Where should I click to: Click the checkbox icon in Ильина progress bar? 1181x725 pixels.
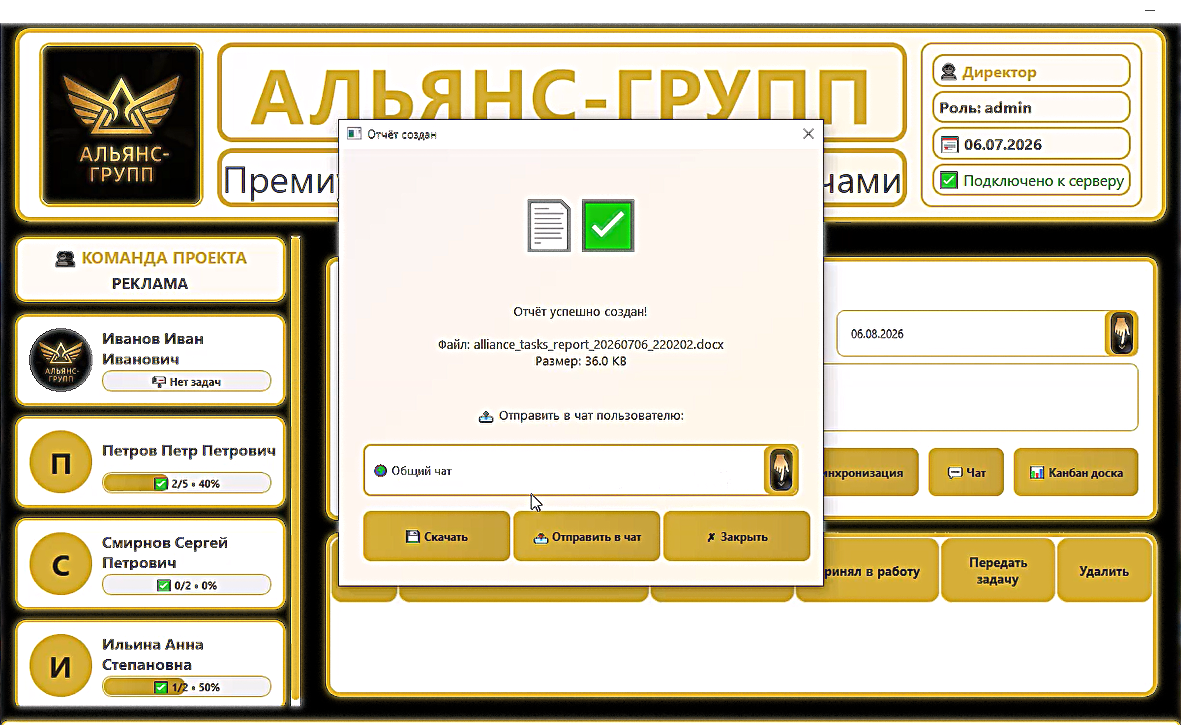point(160,687)
